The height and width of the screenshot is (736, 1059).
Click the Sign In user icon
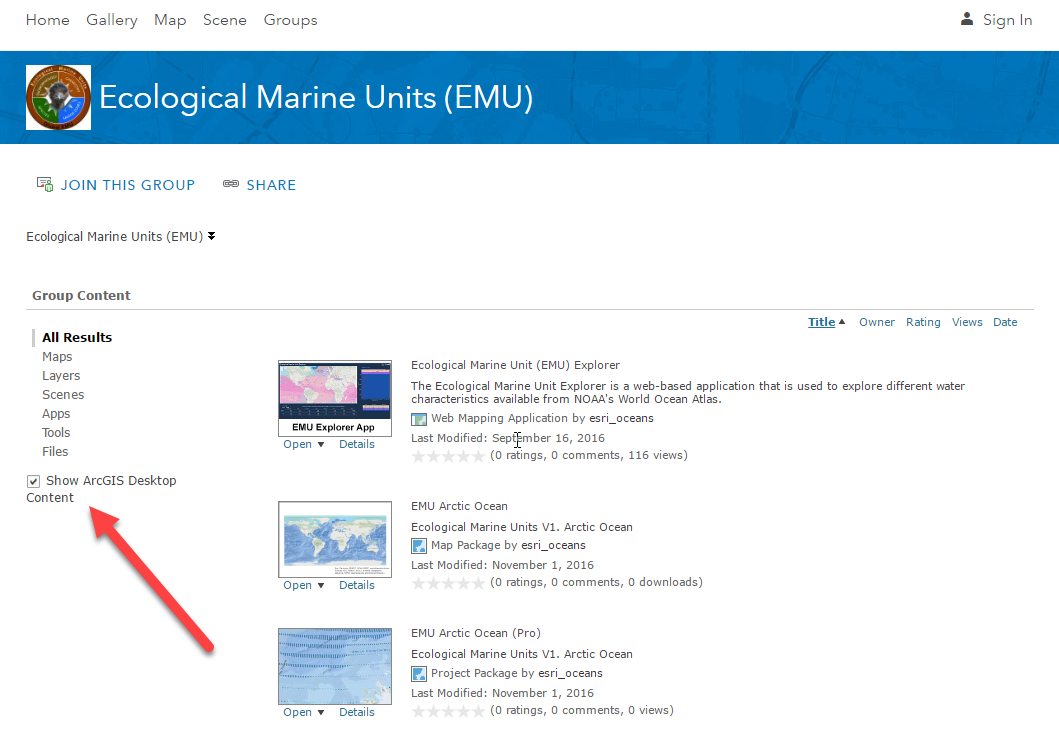point(966,20)
